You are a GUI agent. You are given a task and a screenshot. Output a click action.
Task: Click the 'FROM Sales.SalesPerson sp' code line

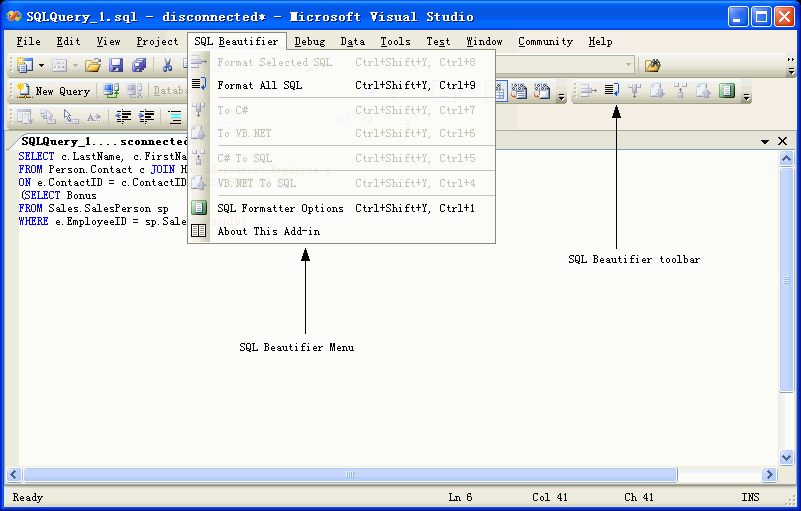click(x=93, y=208)
